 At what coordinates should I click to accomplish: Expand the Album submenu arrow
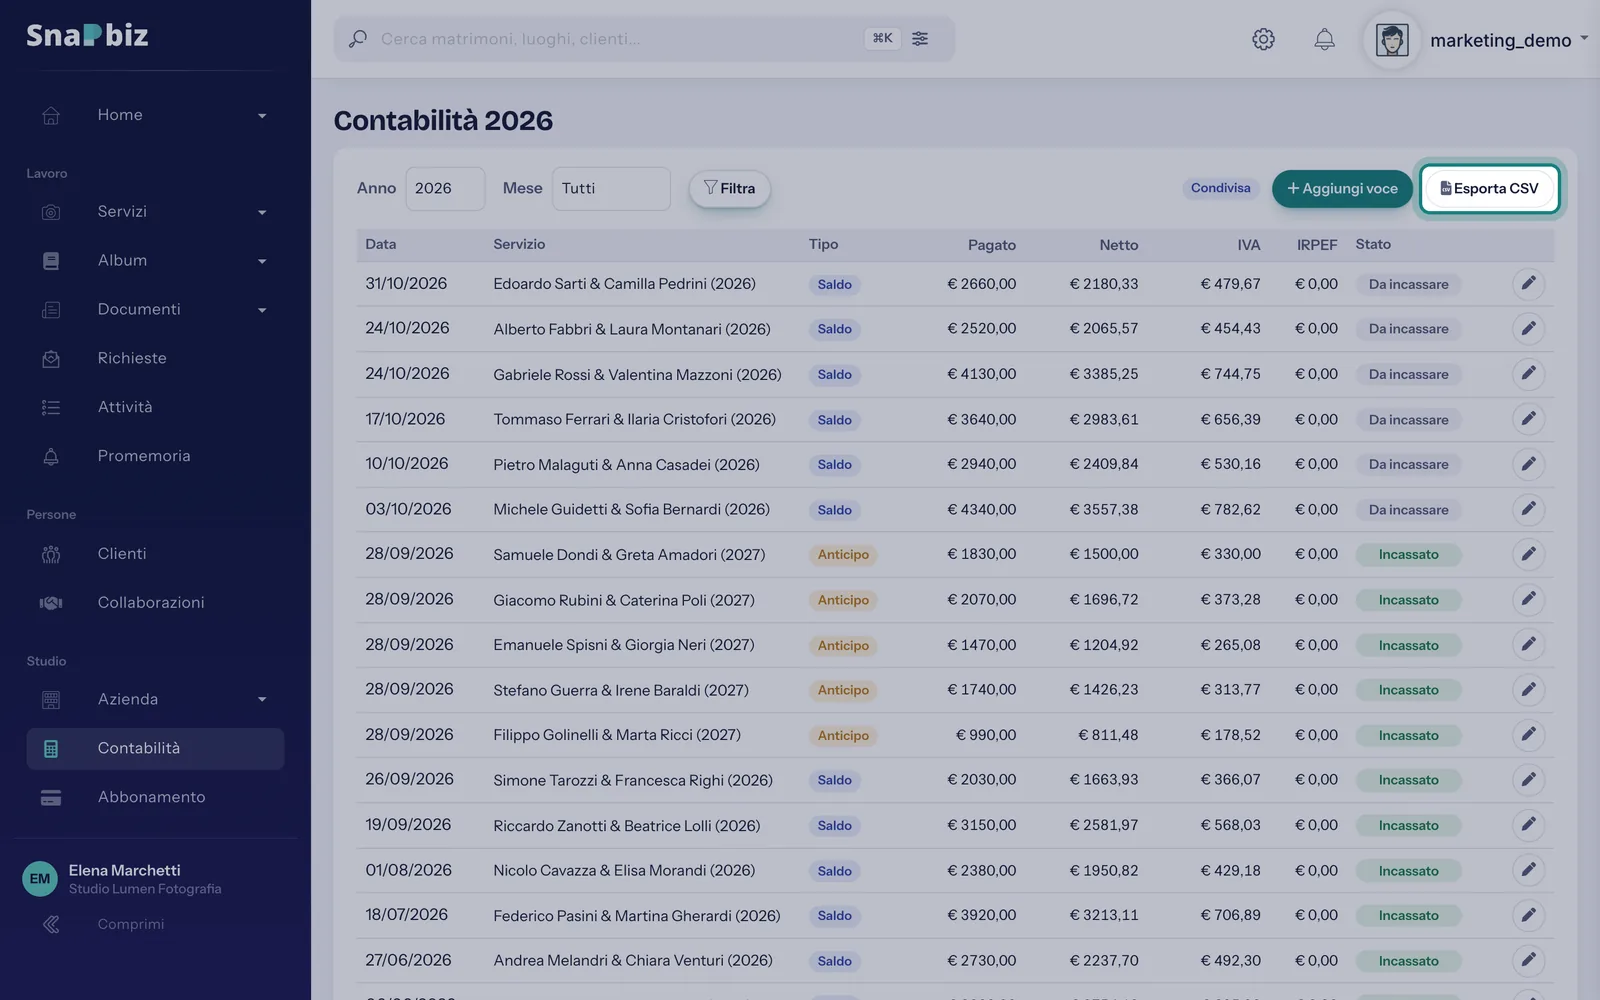click(x=262, y=262)
